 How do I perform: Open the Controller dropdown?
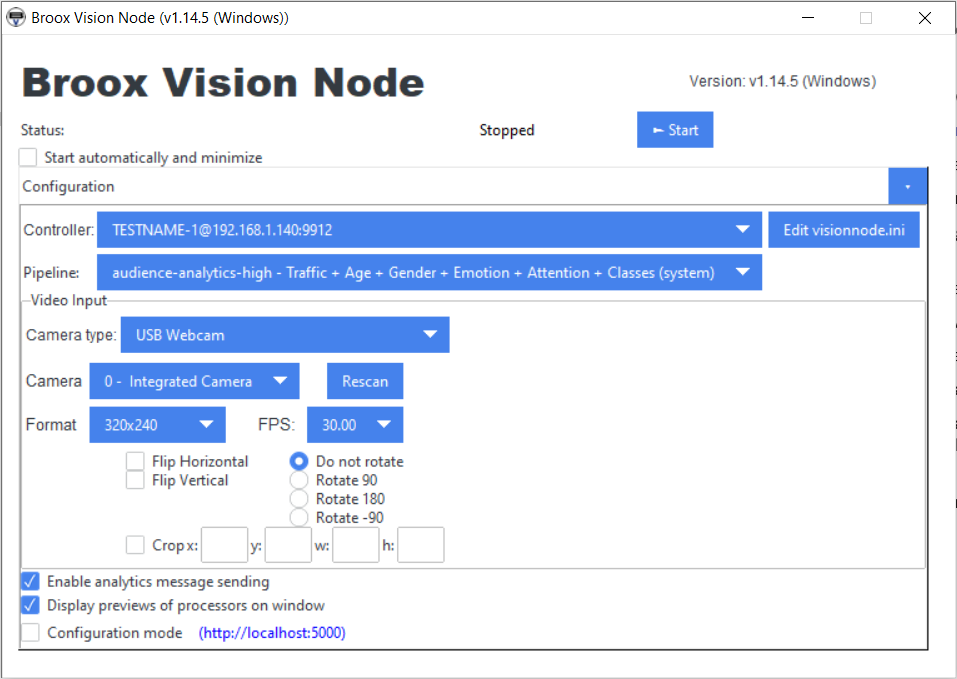coord(429,230)
